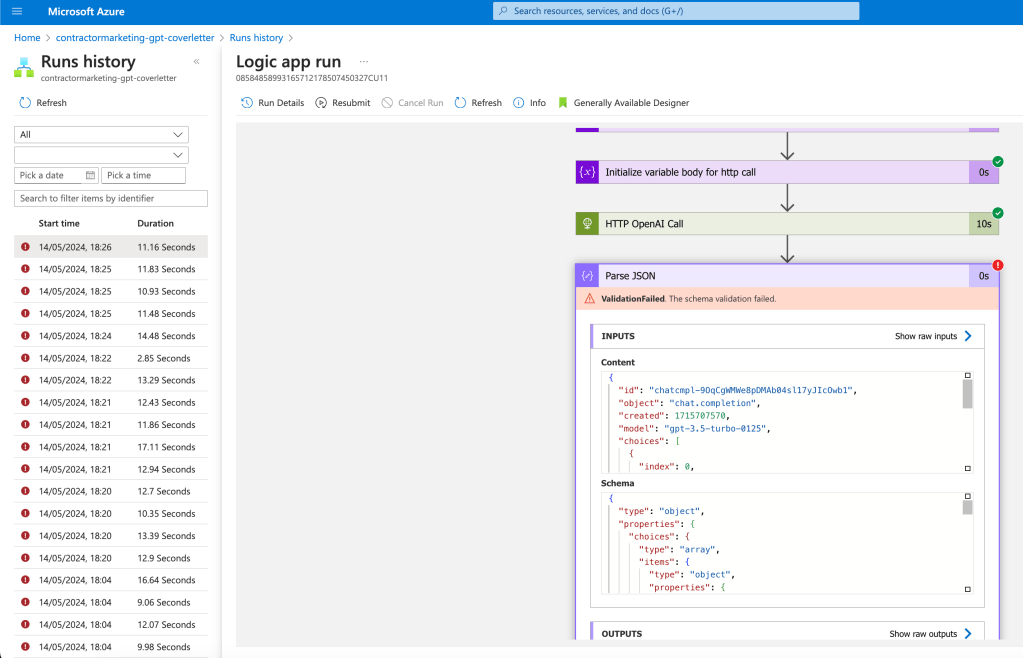This screenshot has height=658, width=1023.
Task: Collapse the Runs history pane
Action: [x=196, y=61]
